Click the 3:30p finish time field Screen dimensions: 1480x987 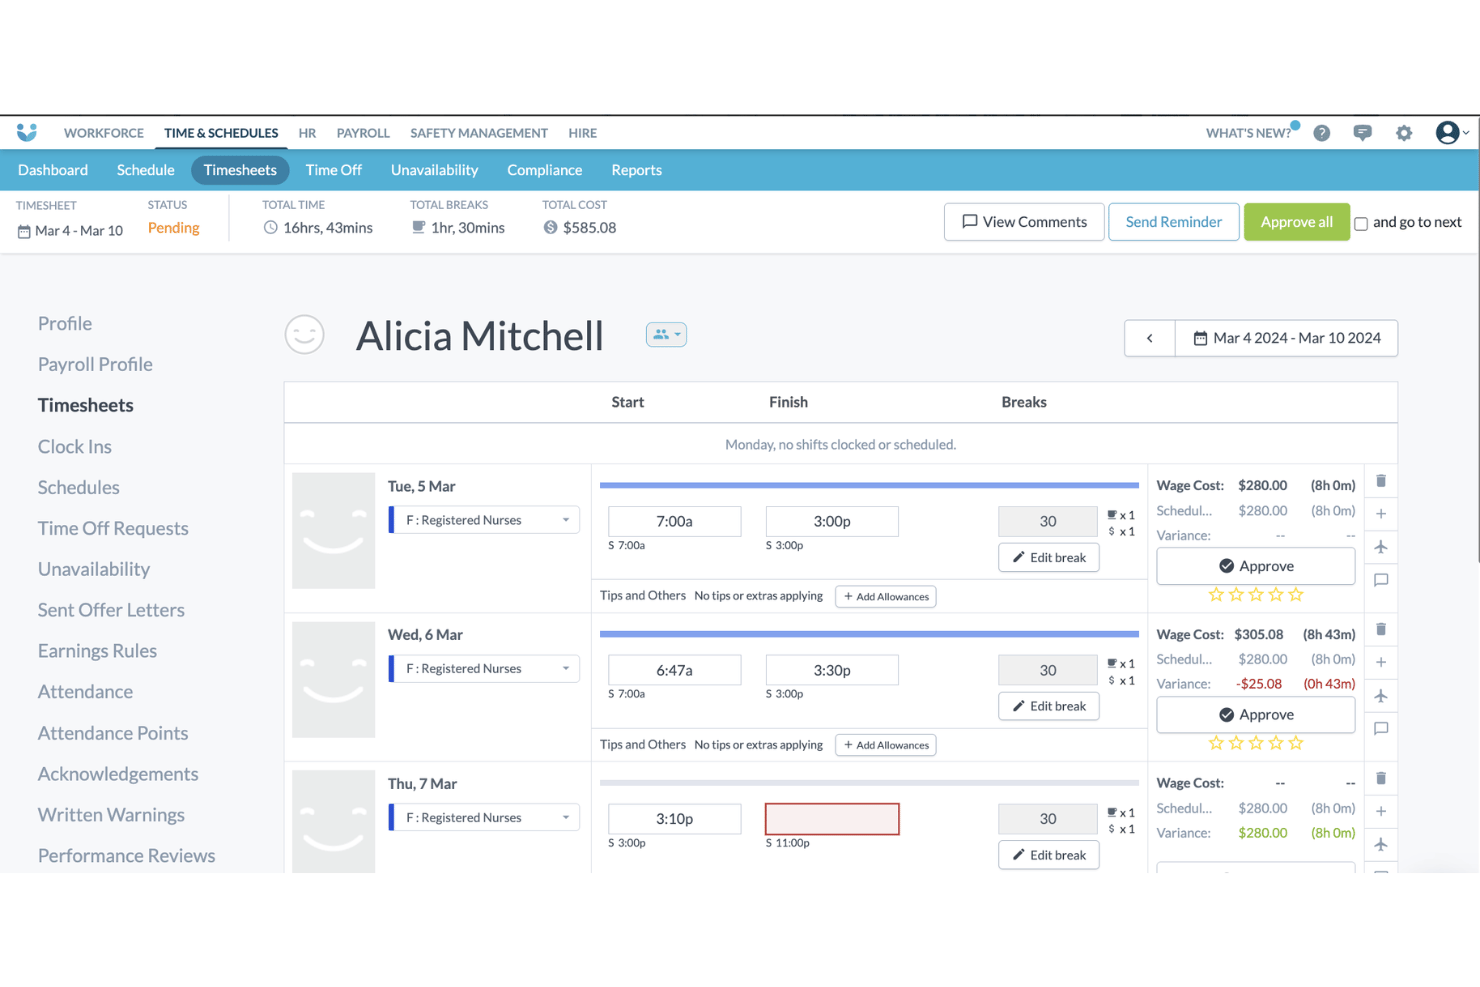tap(832, 670)
